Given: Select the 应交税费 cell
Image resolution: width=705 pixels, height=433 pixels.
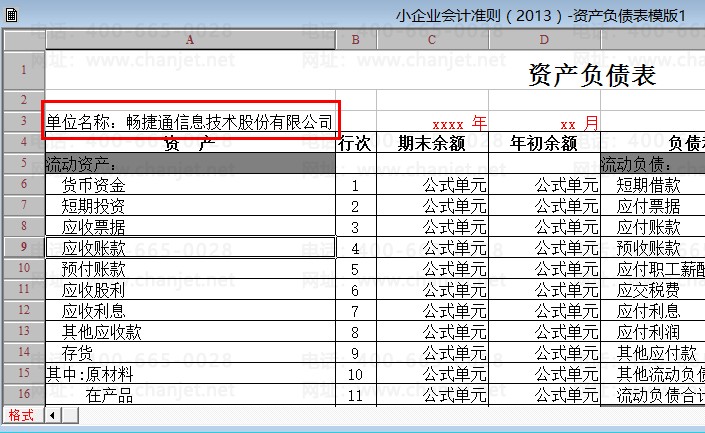Looking at the screenshot, I should [653, 290].
